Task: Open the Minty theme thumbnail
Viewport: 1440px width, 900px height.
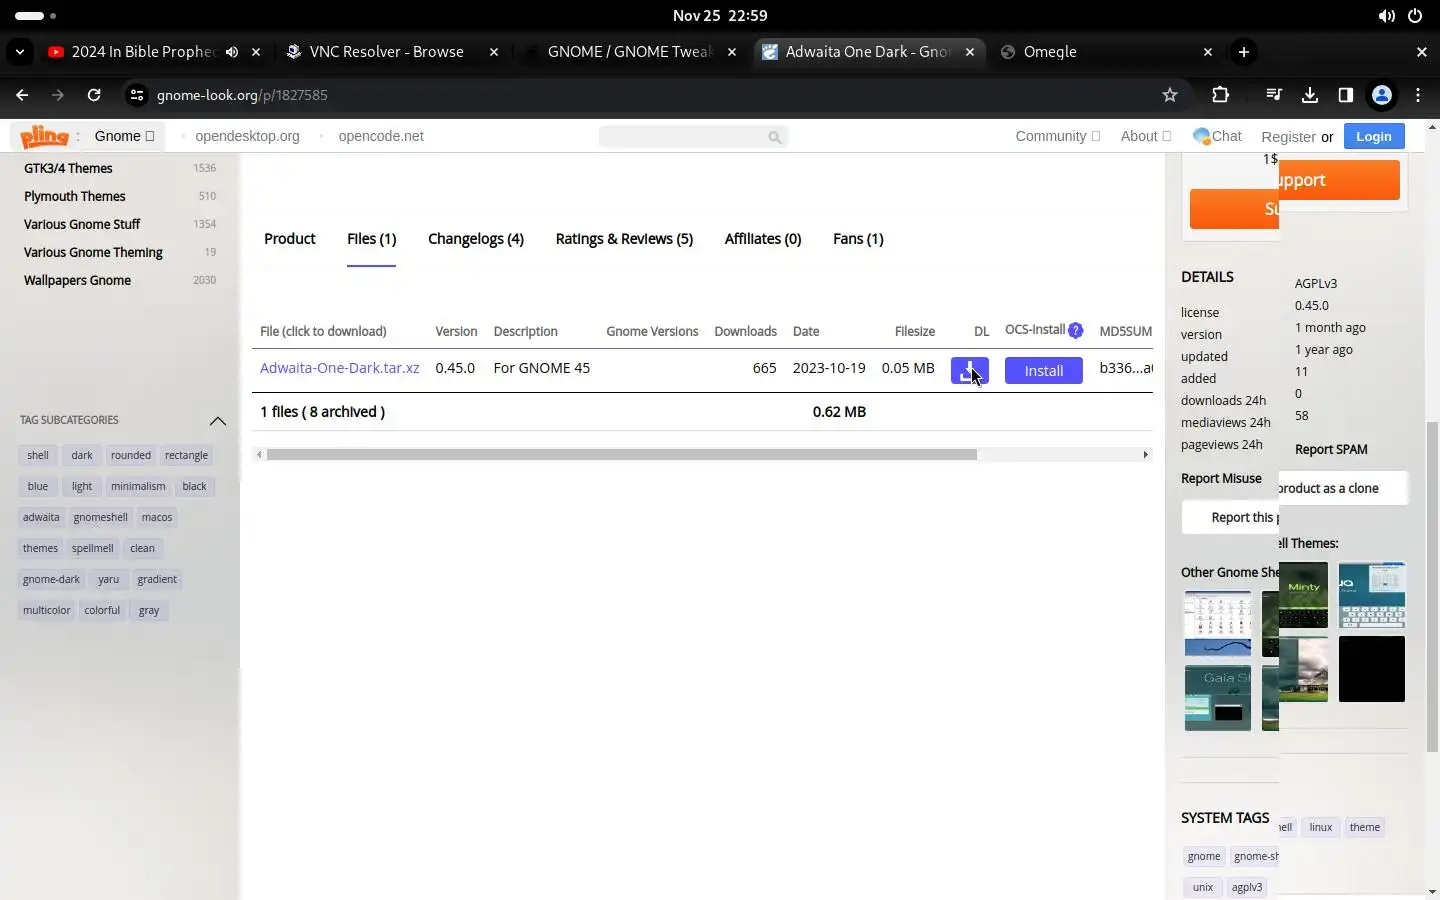Action: [x=1304, y=595]
